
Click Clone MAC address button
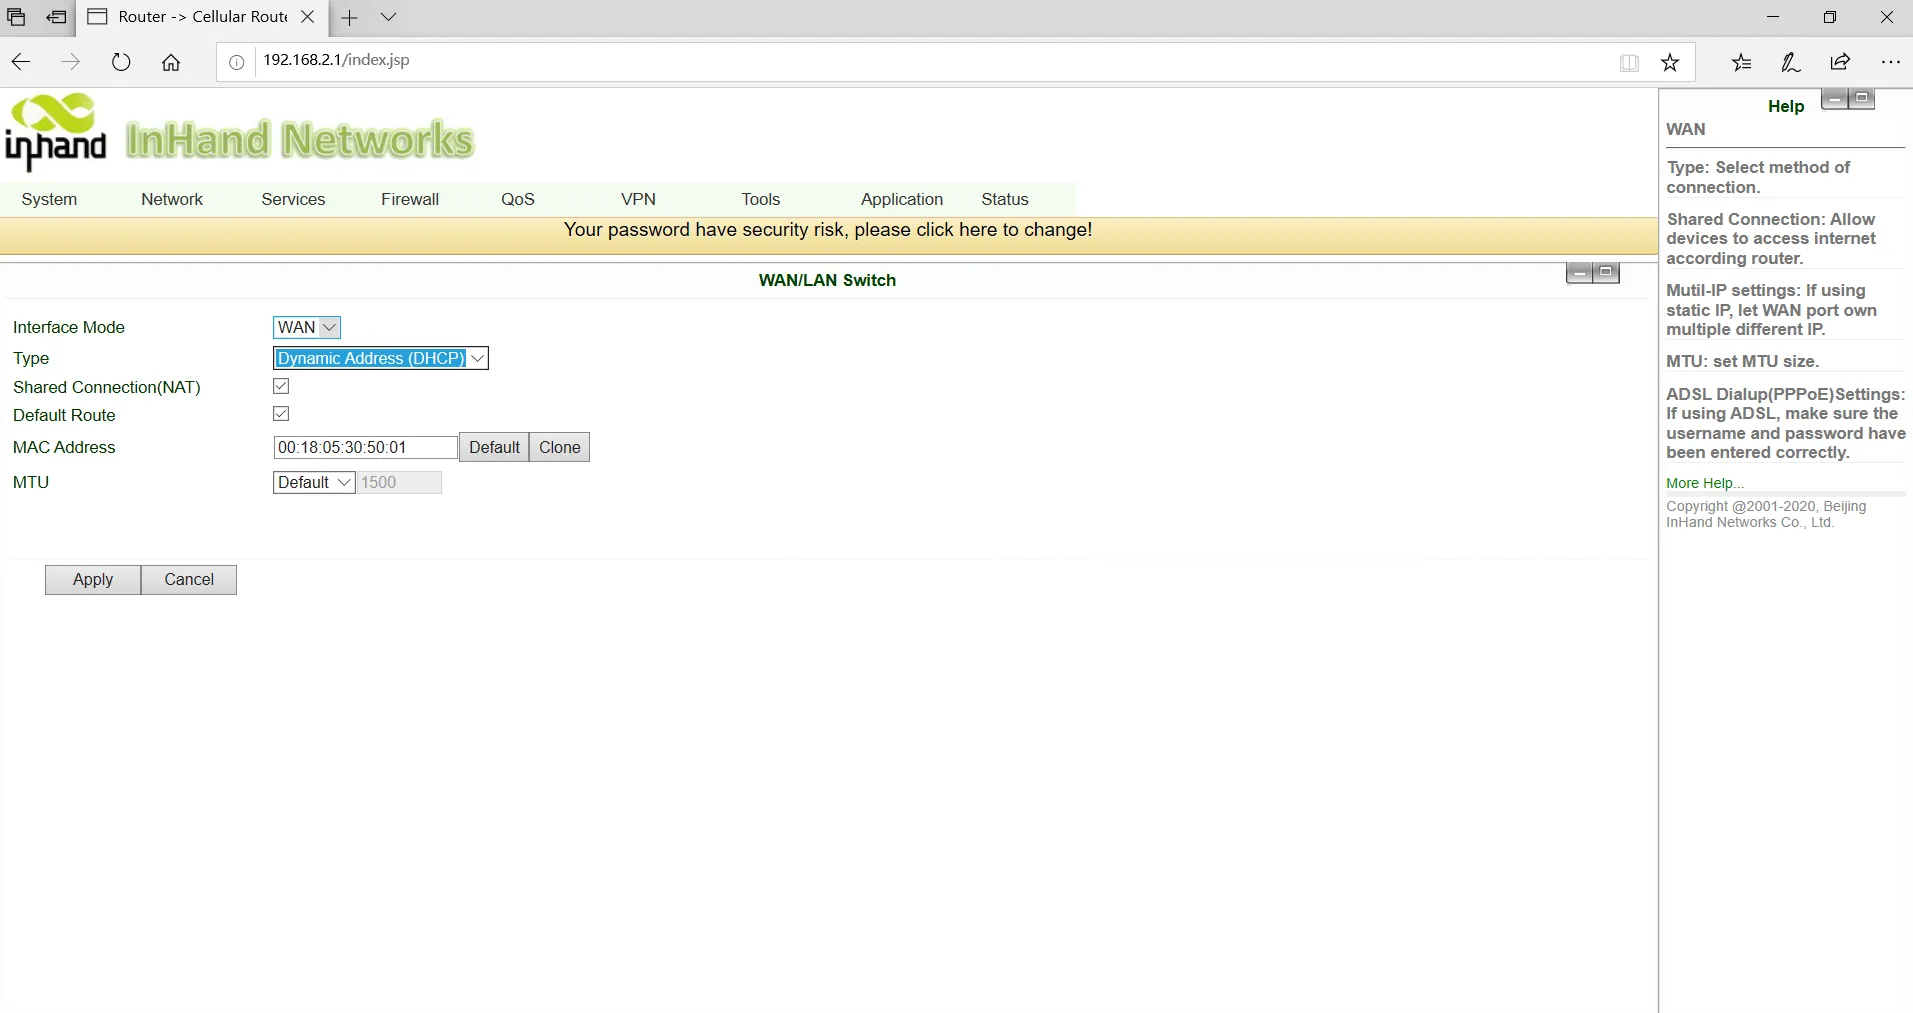pos(560,447)
